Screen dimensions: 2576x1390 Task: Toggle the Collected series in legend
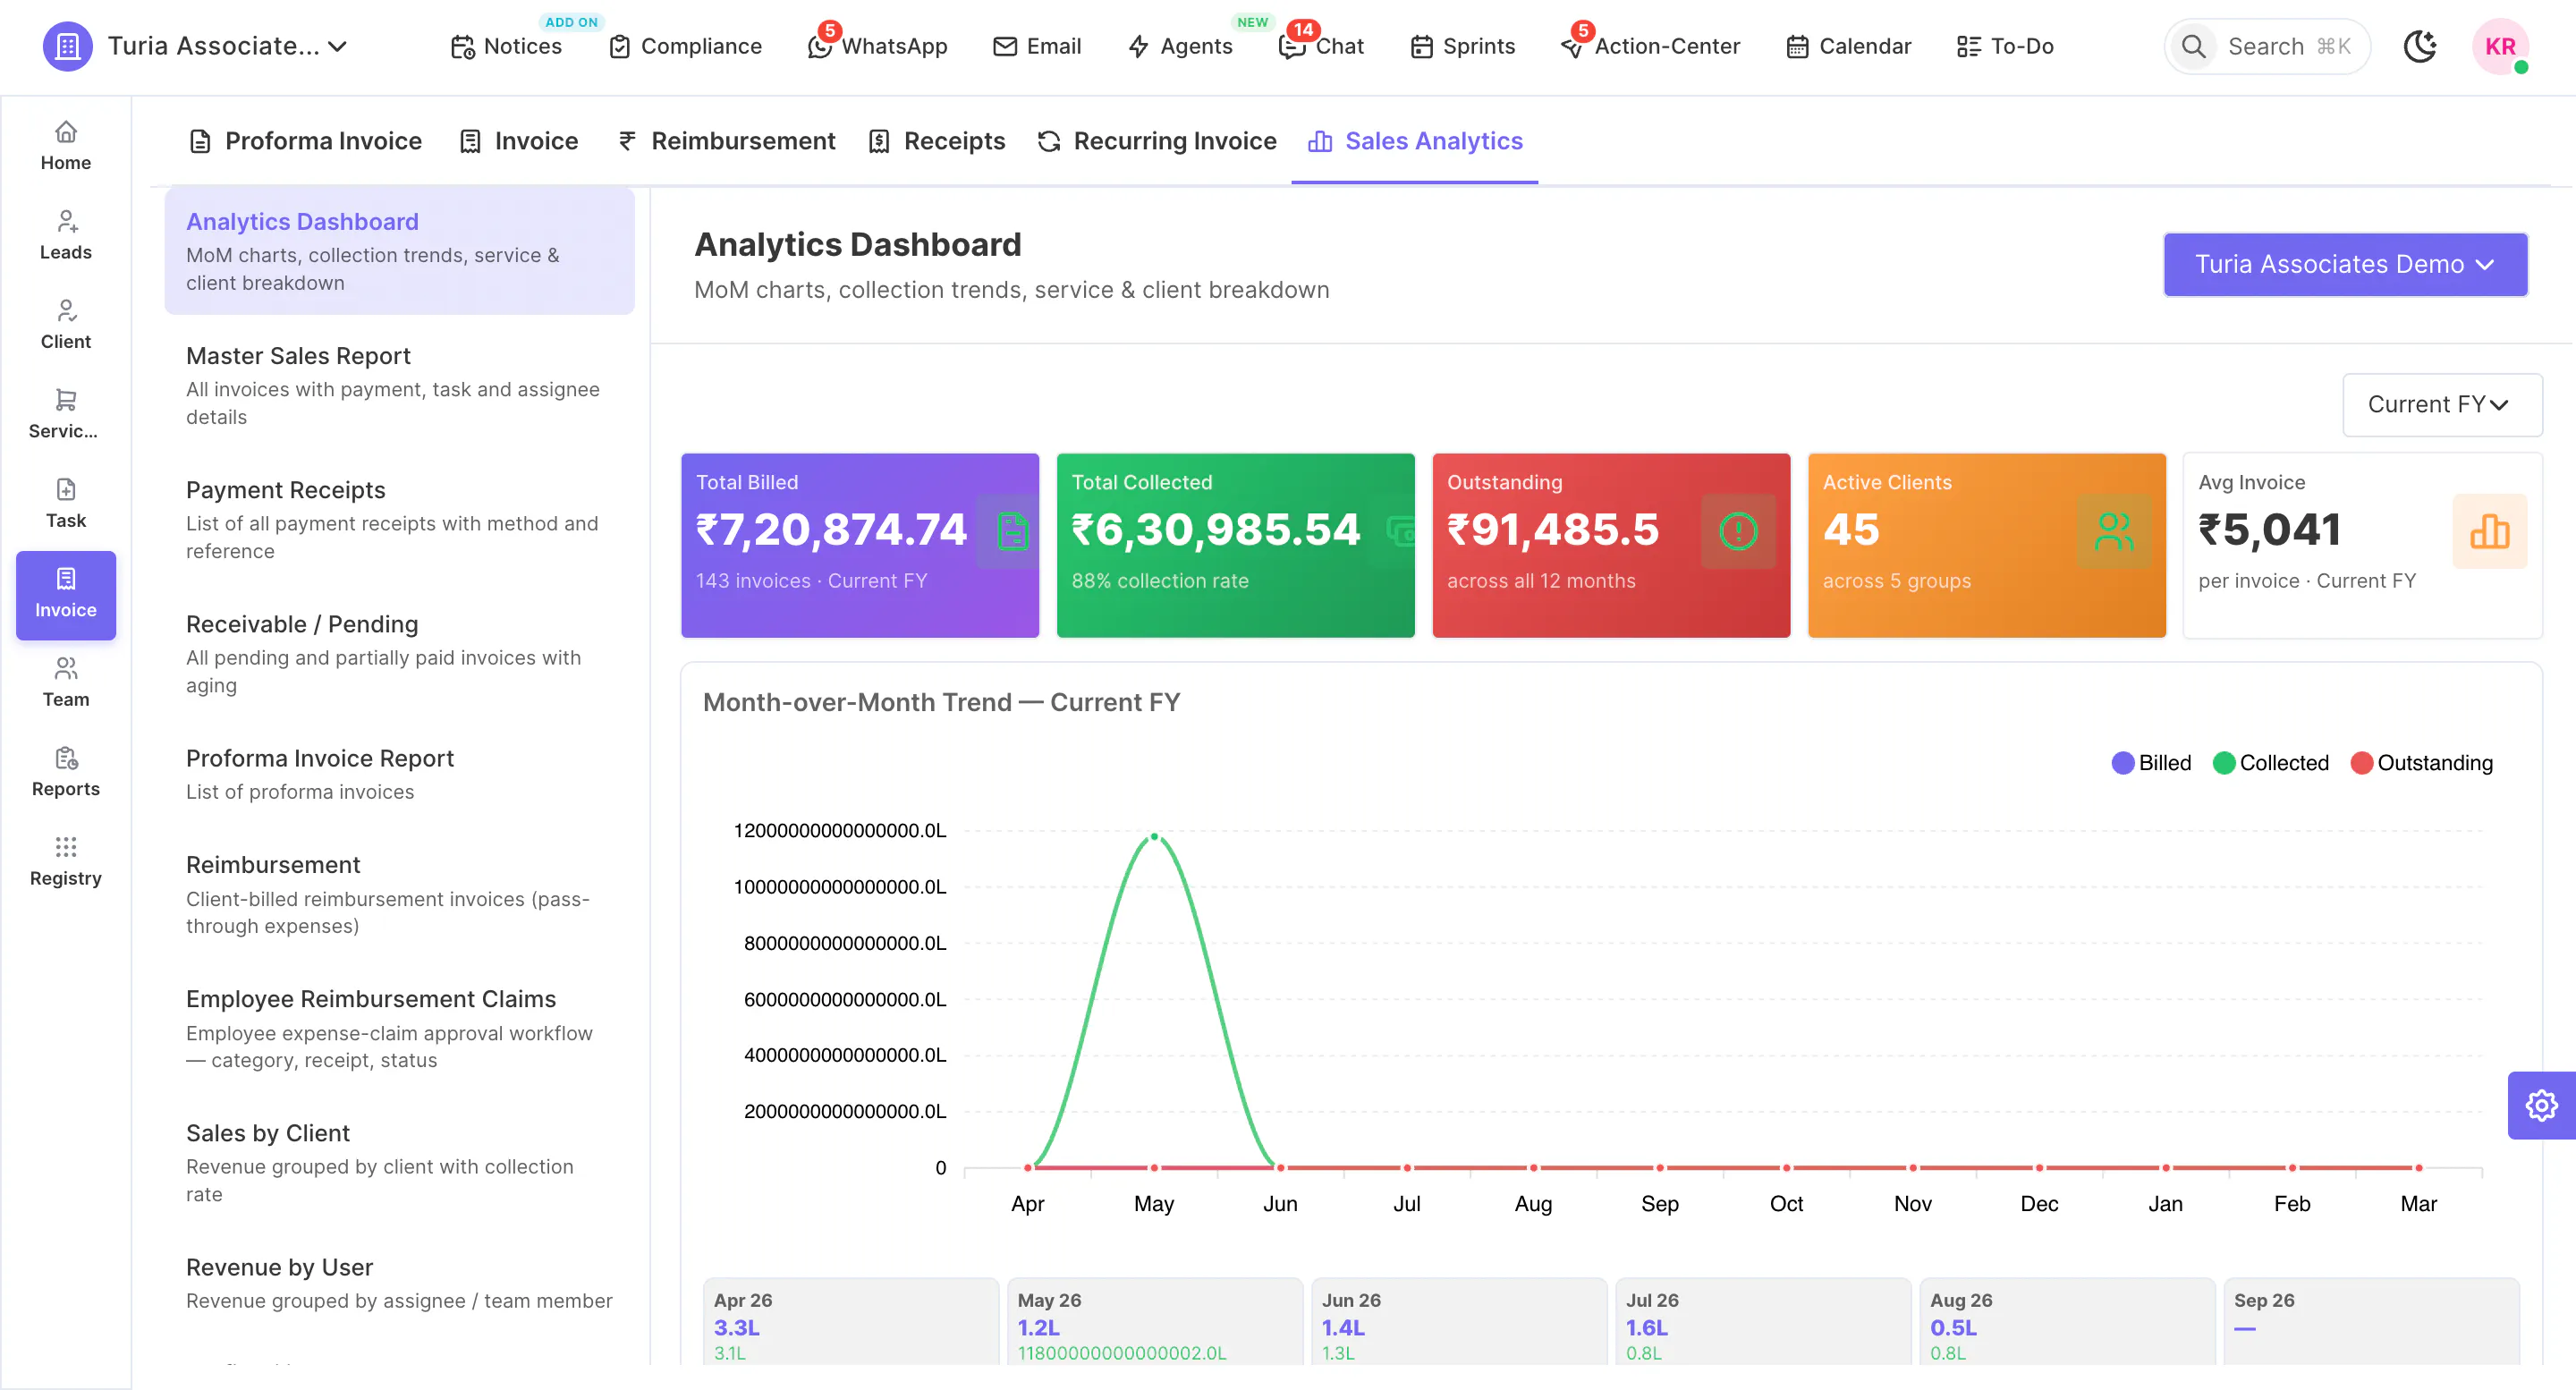(x=2271, y=763)
